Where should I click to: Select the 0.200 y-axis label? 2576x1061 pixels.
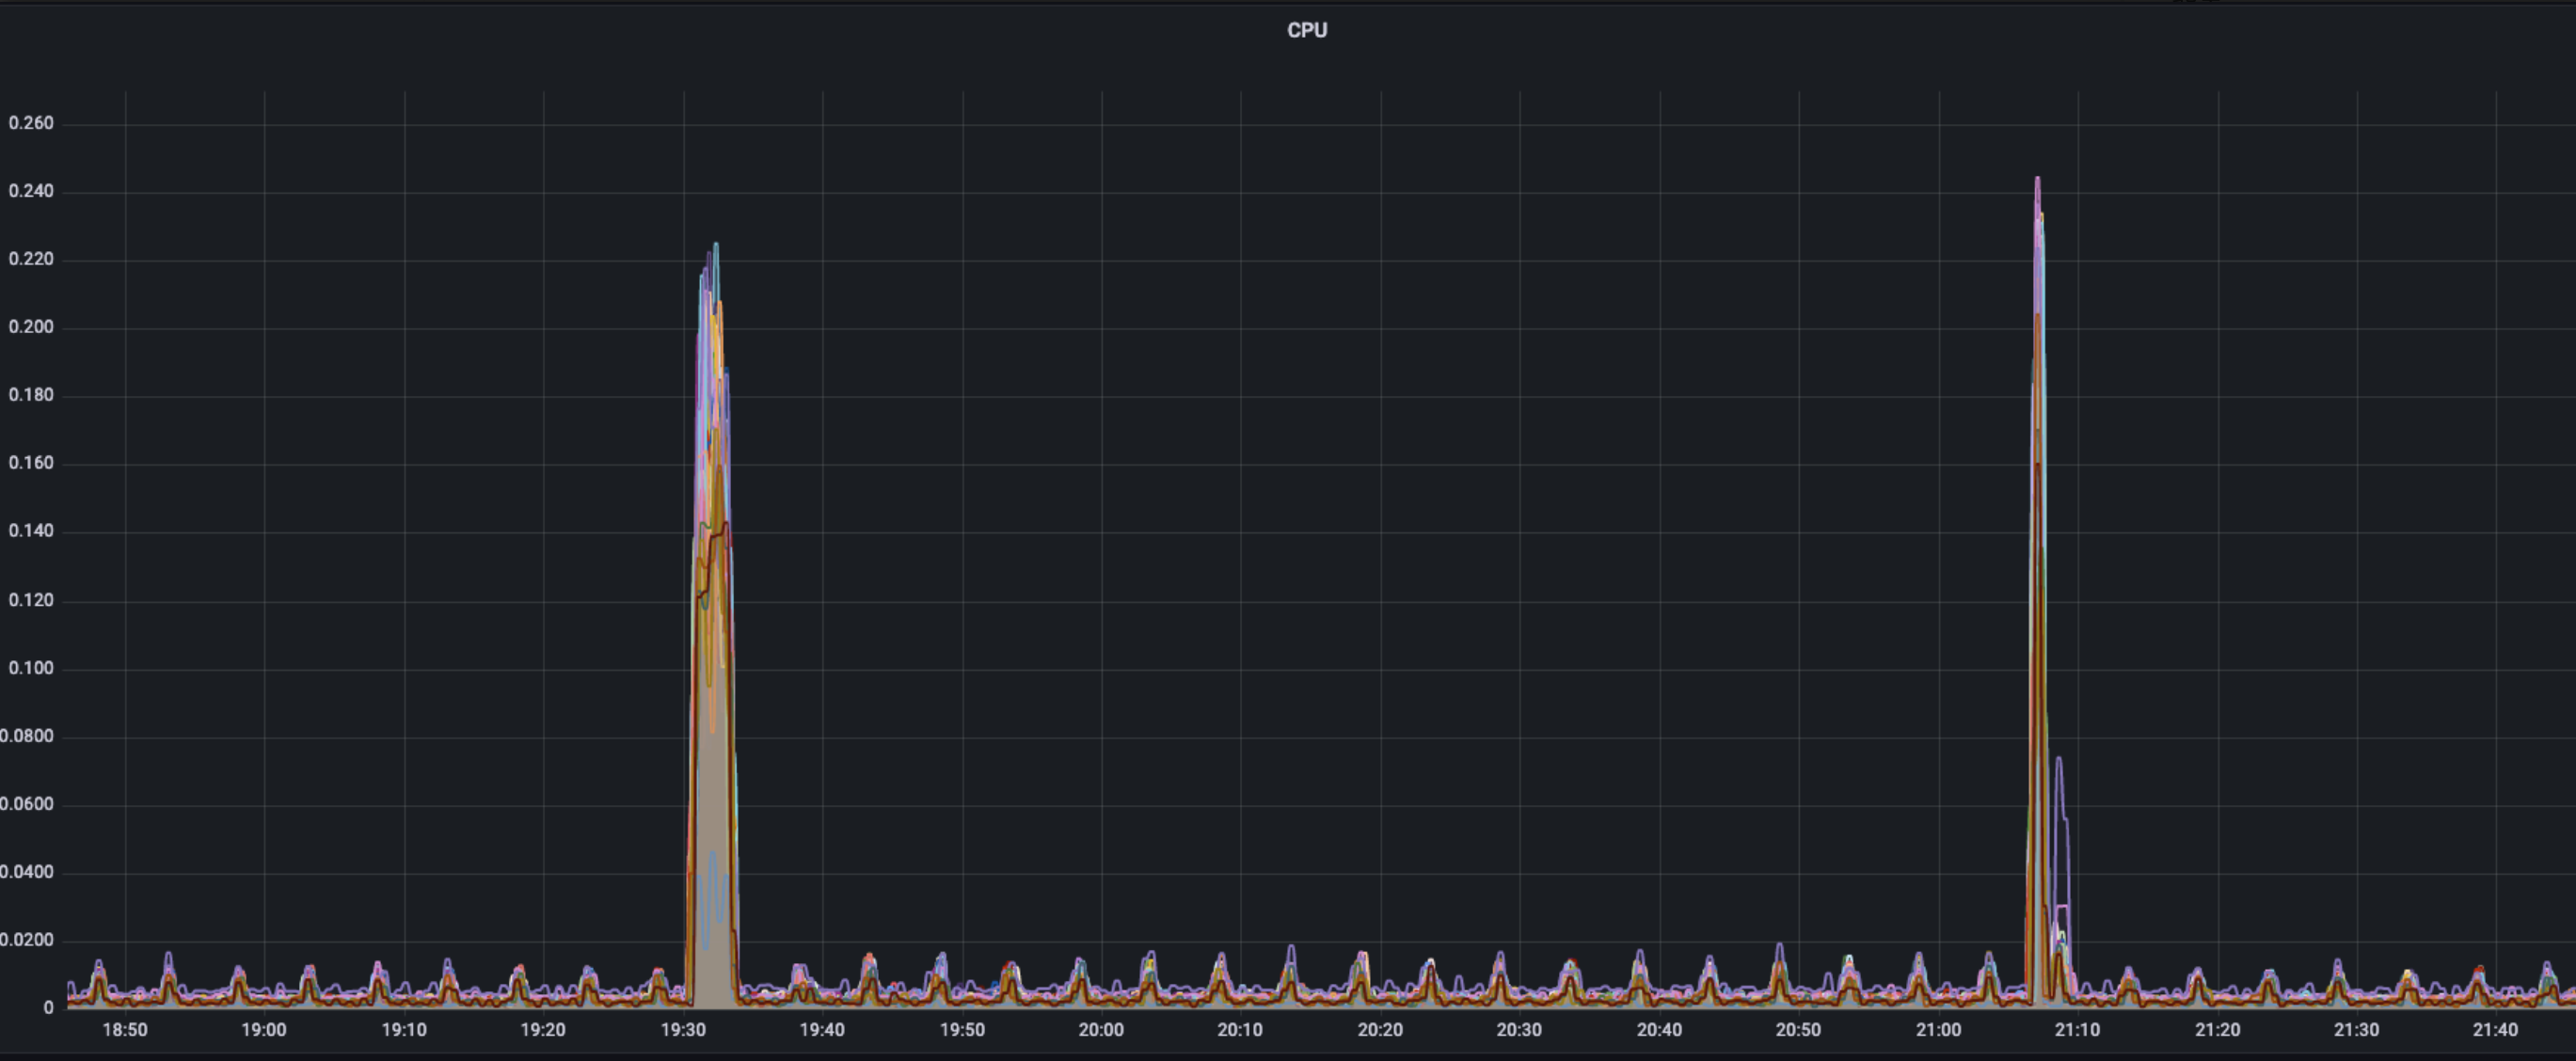coord(31,327)
